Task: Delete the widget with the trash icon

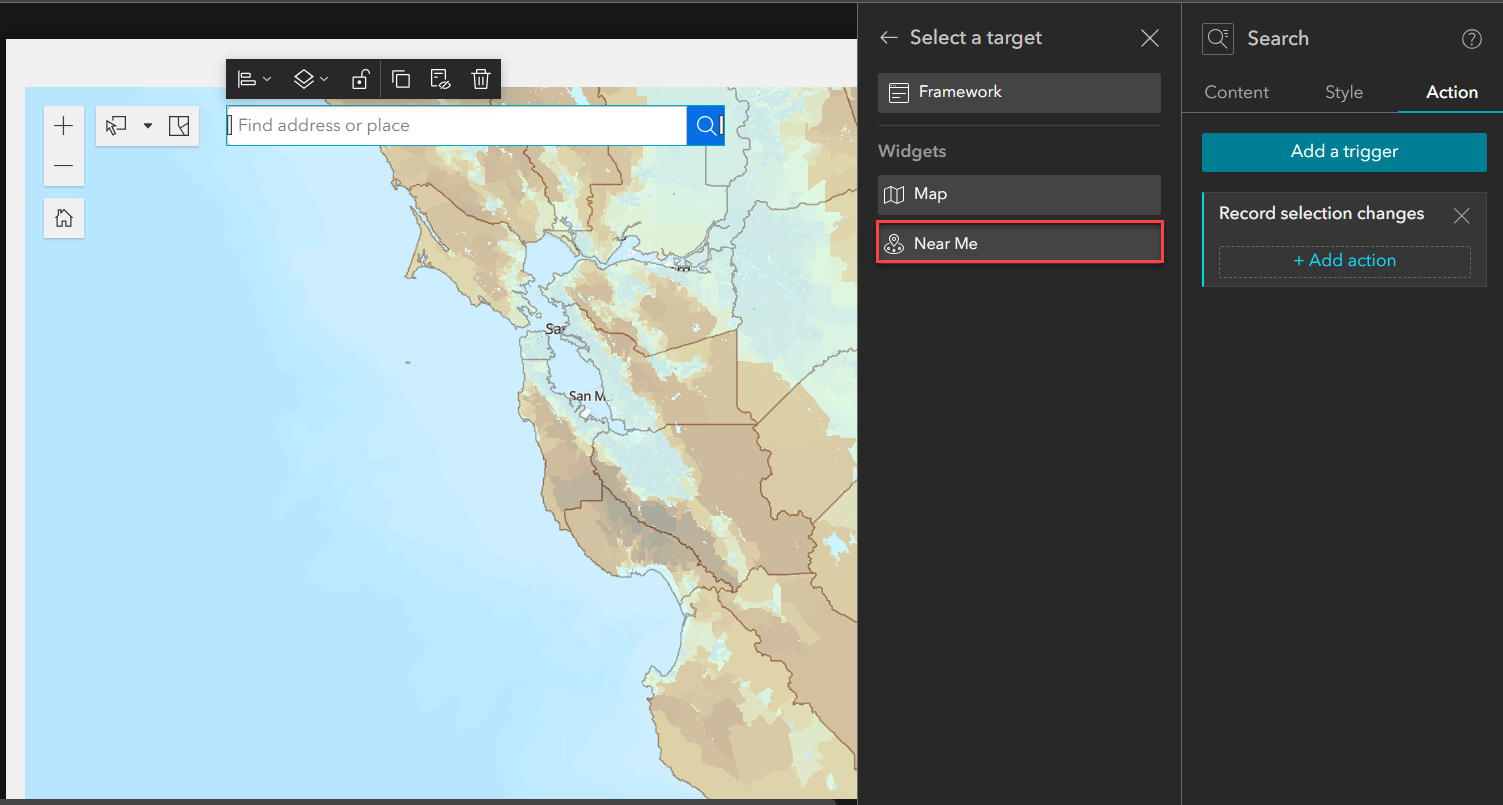Action: click(481, 79)
